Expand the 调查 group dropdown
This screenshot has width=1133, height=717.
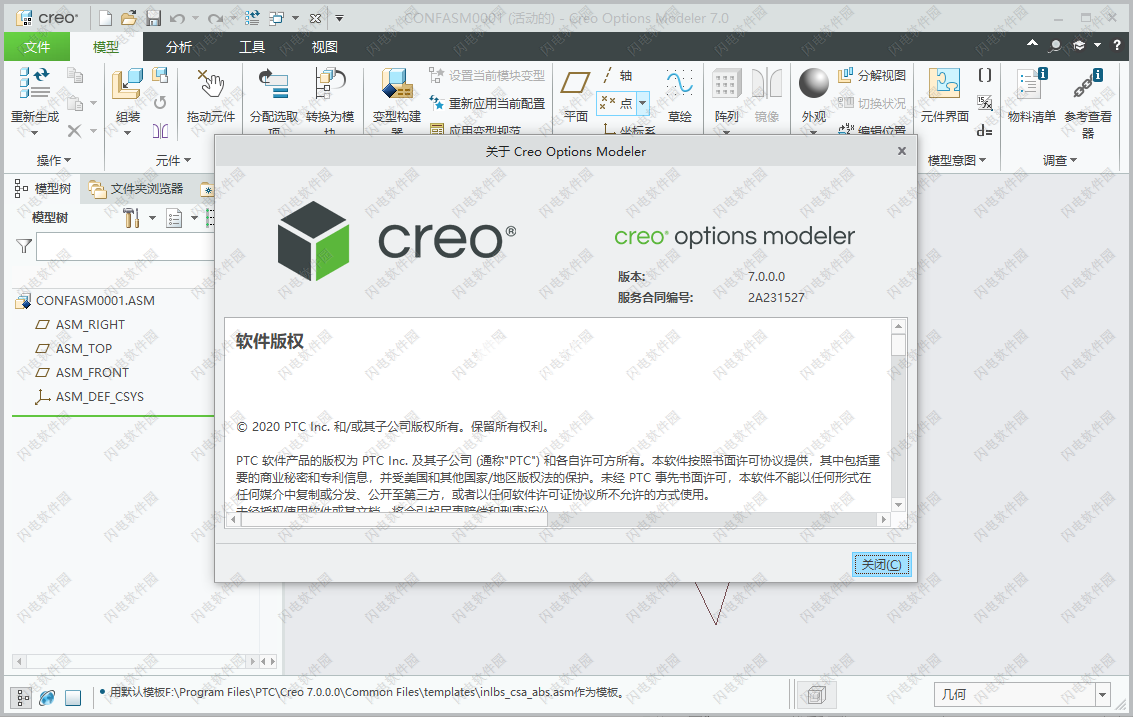[x=1060, y=160]
